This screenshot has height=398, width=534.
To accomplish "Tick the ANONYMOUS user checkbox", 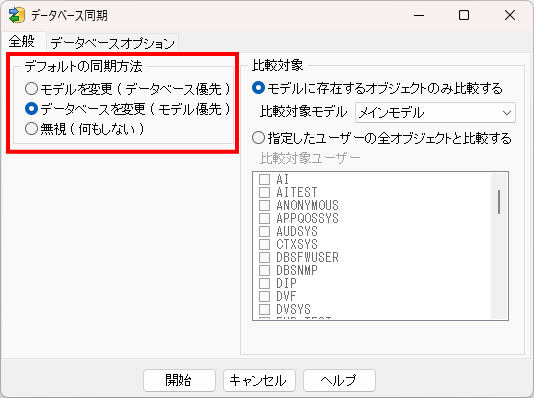I will coord(264,205).
